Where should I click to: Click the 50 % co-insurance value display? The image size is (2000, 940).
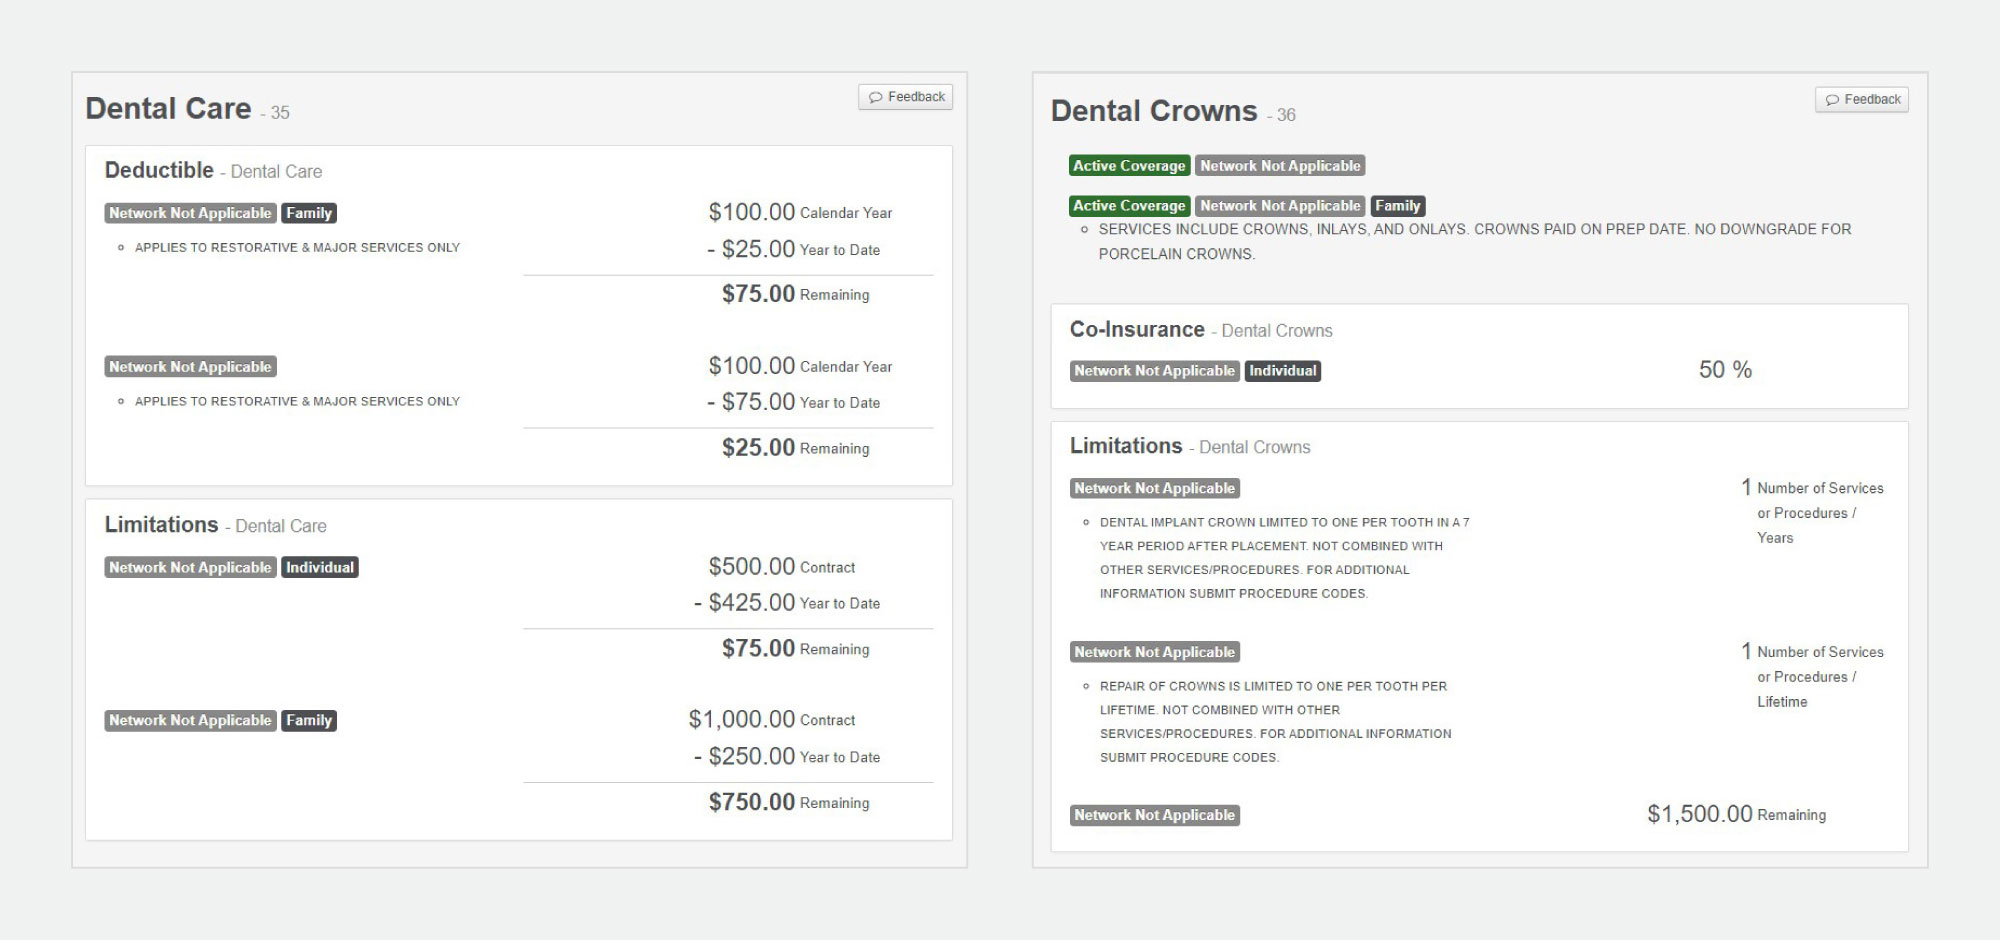(x=1727, y=369)
